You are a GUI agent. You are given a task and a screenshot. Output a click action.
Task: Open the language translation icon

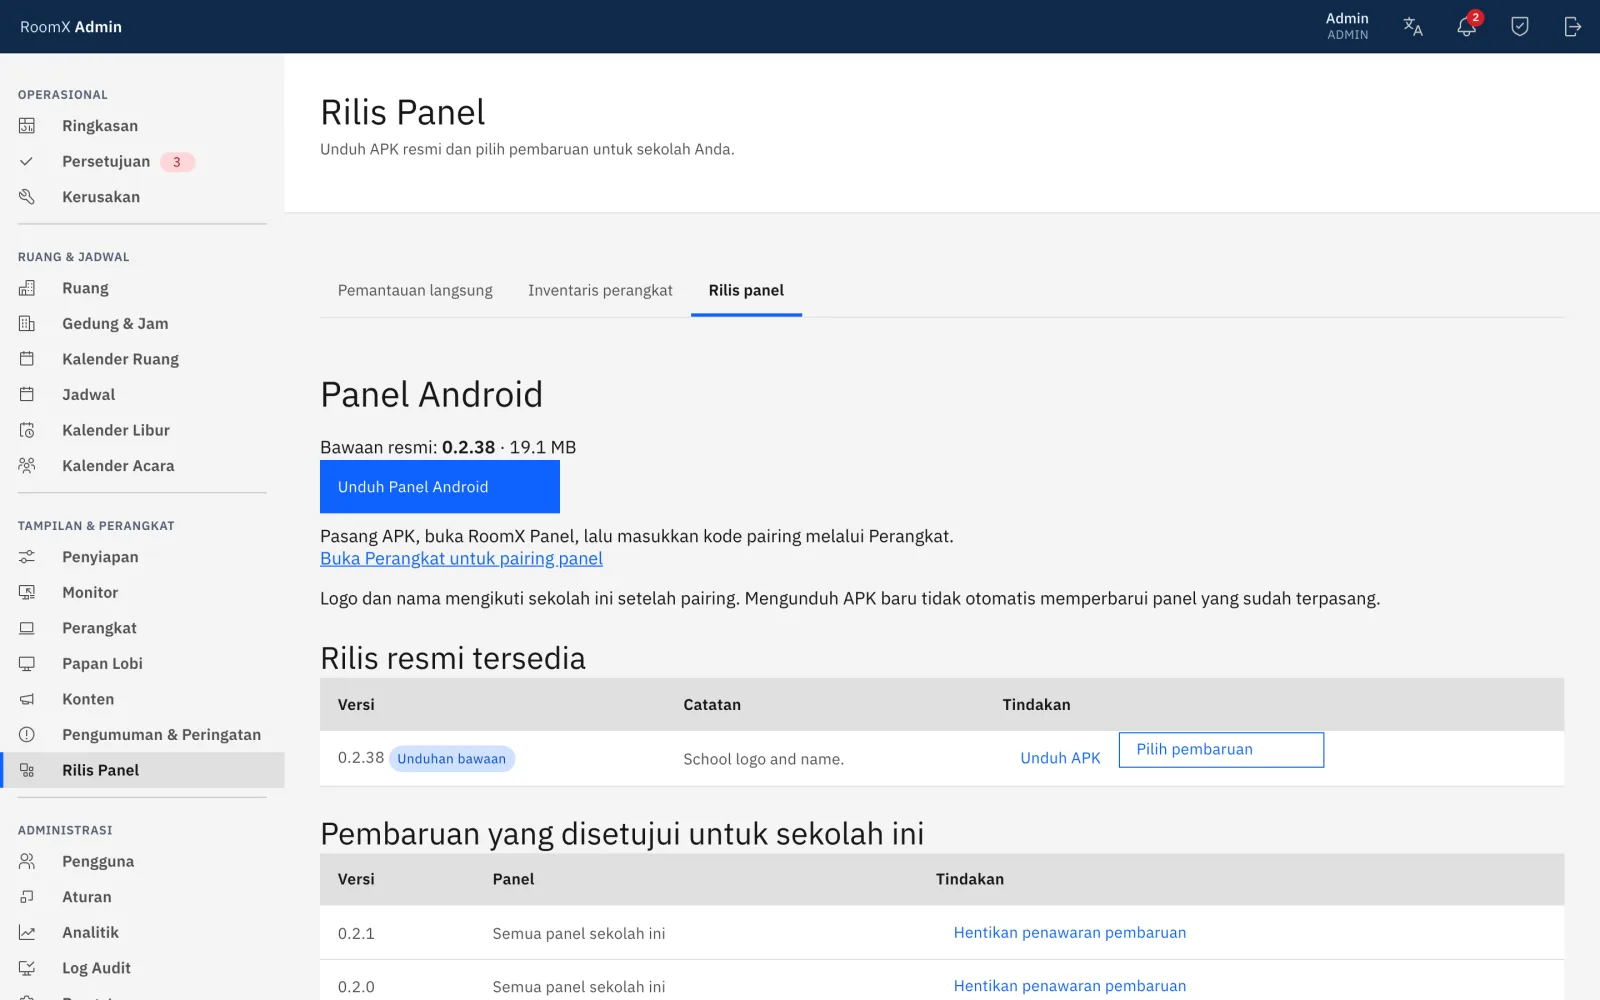pos(1413,27)
